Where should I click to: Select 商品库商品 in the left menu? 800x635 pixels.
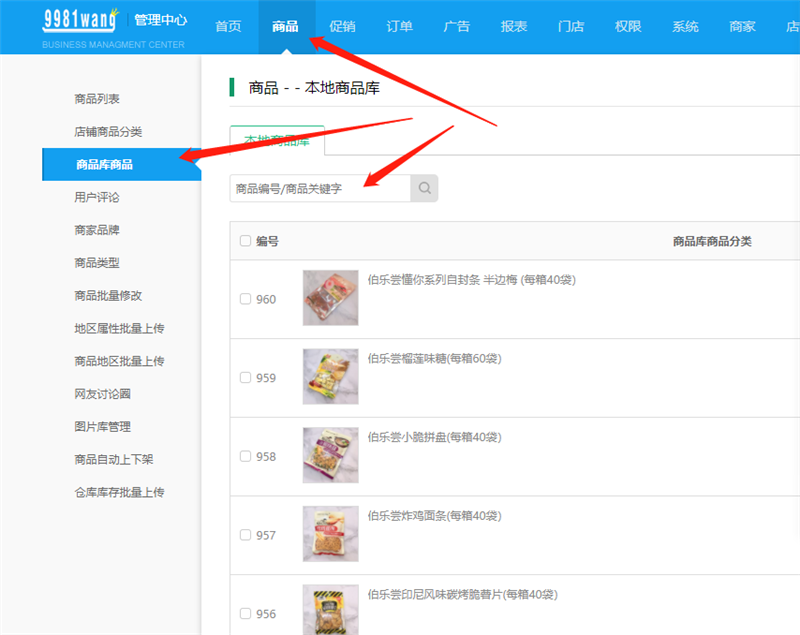coord(105,165)
